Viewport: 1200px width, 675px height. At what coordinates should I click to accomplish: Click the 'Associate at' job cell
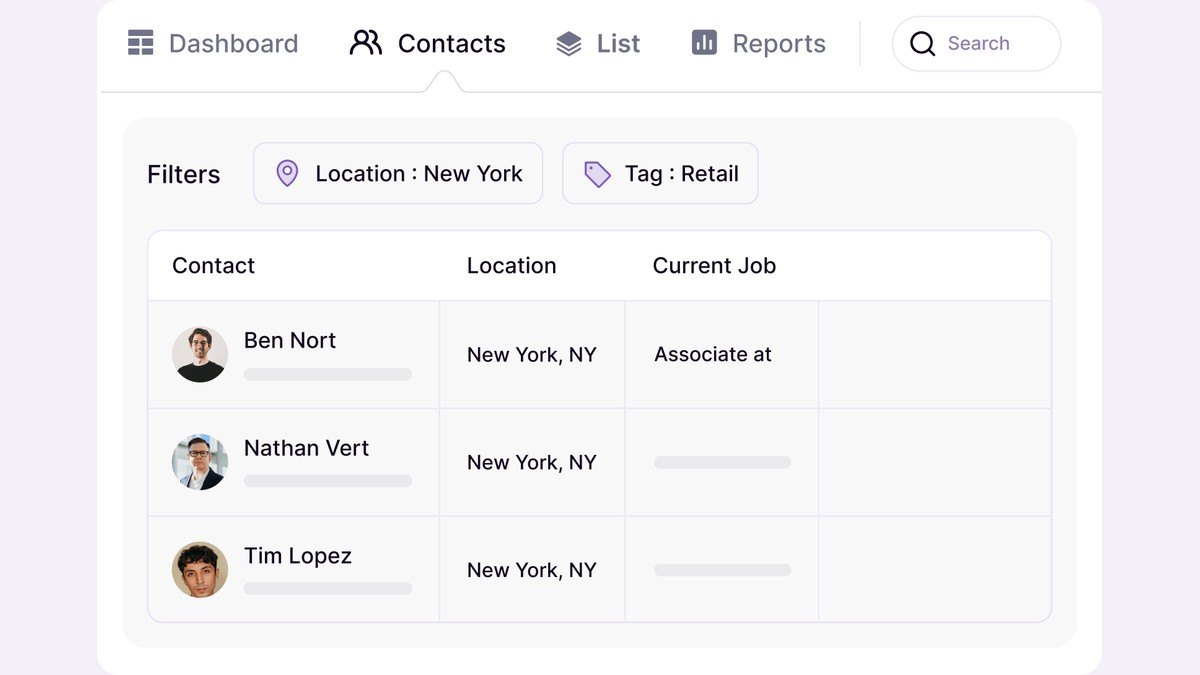click(713, 354)
